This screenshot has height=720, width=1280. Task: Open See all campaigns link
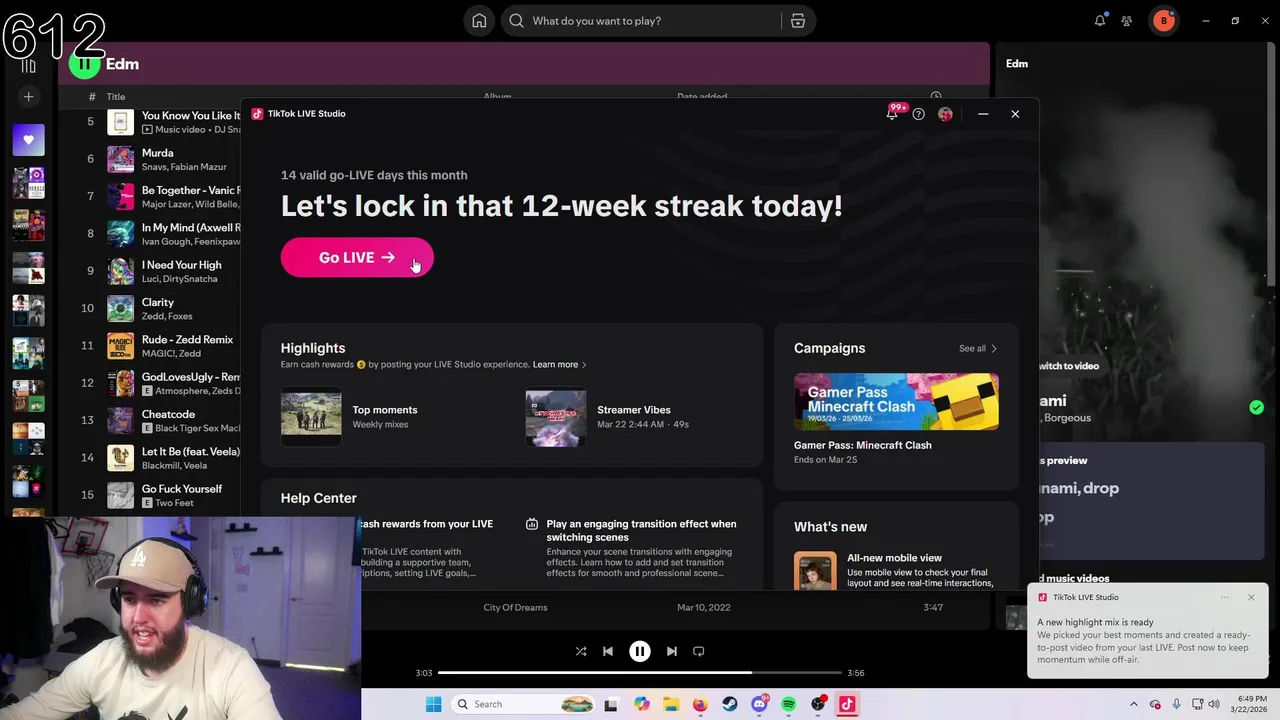point(977,349)
